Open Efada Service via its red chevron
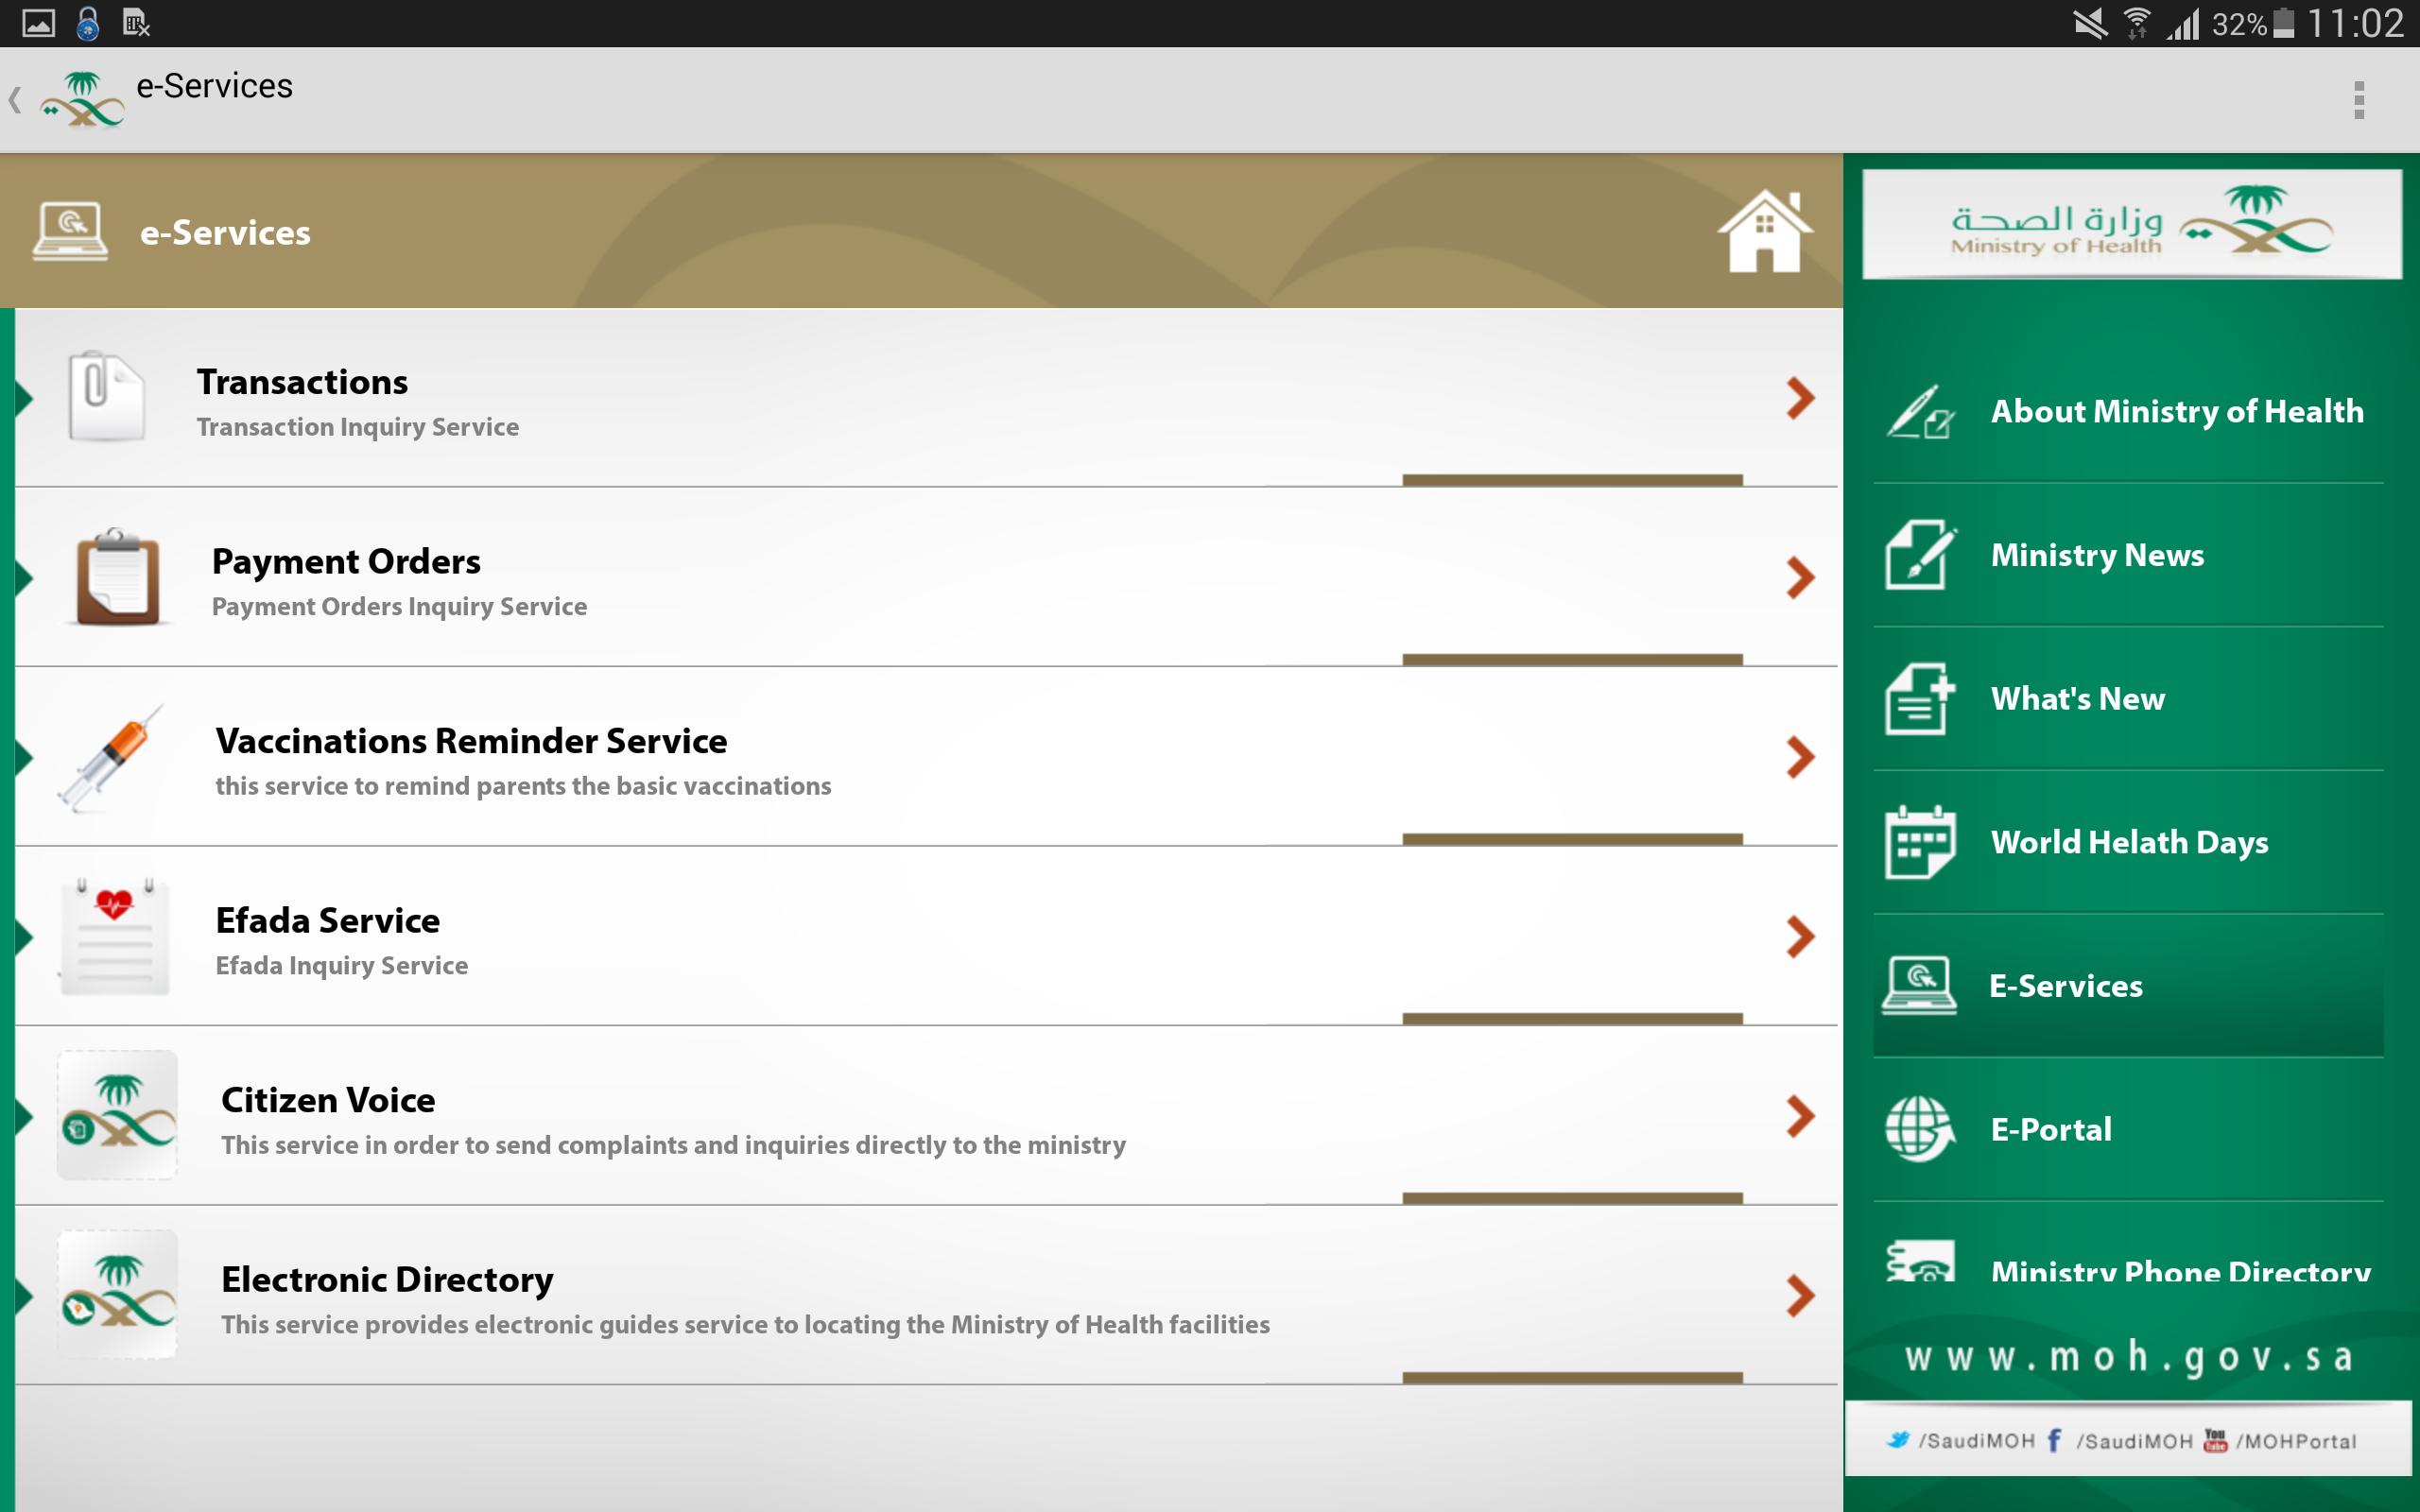This screenshot has width=2420, height=1512. click(x=1800, y=936)
